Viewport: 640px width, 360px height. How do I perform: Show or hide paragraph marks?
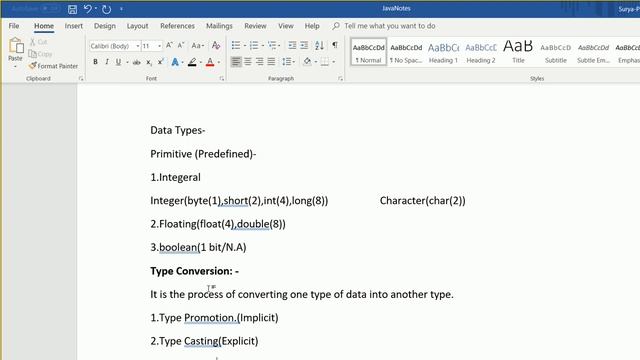point(335,45)
